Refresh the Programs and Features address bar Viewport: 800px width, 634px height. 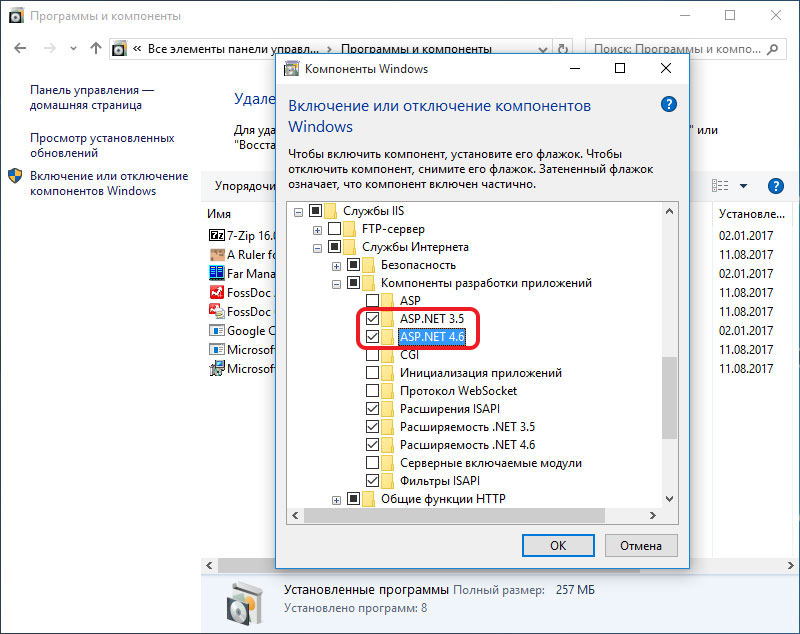[x=563, y=49]
